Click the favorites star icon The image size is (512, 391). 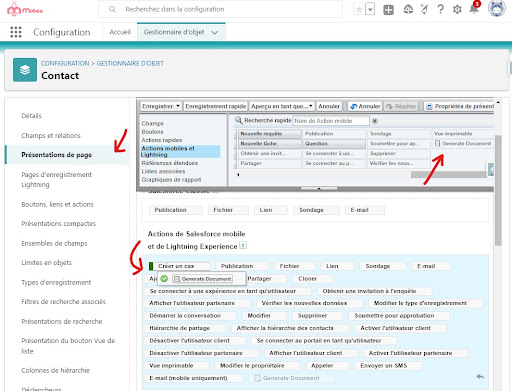[359, 9]
